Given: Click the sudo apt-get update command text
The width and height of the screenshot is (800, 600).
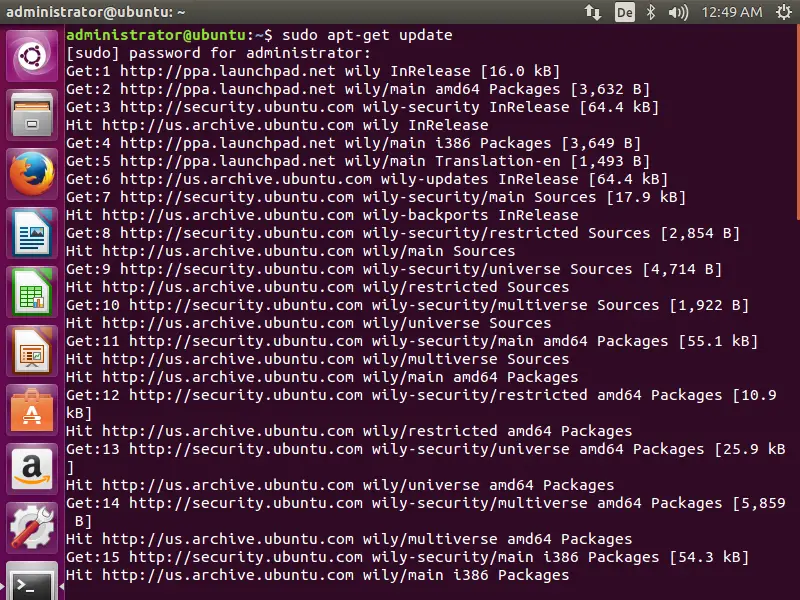Looking at the screenshot, I should click(x=367, y=35).
